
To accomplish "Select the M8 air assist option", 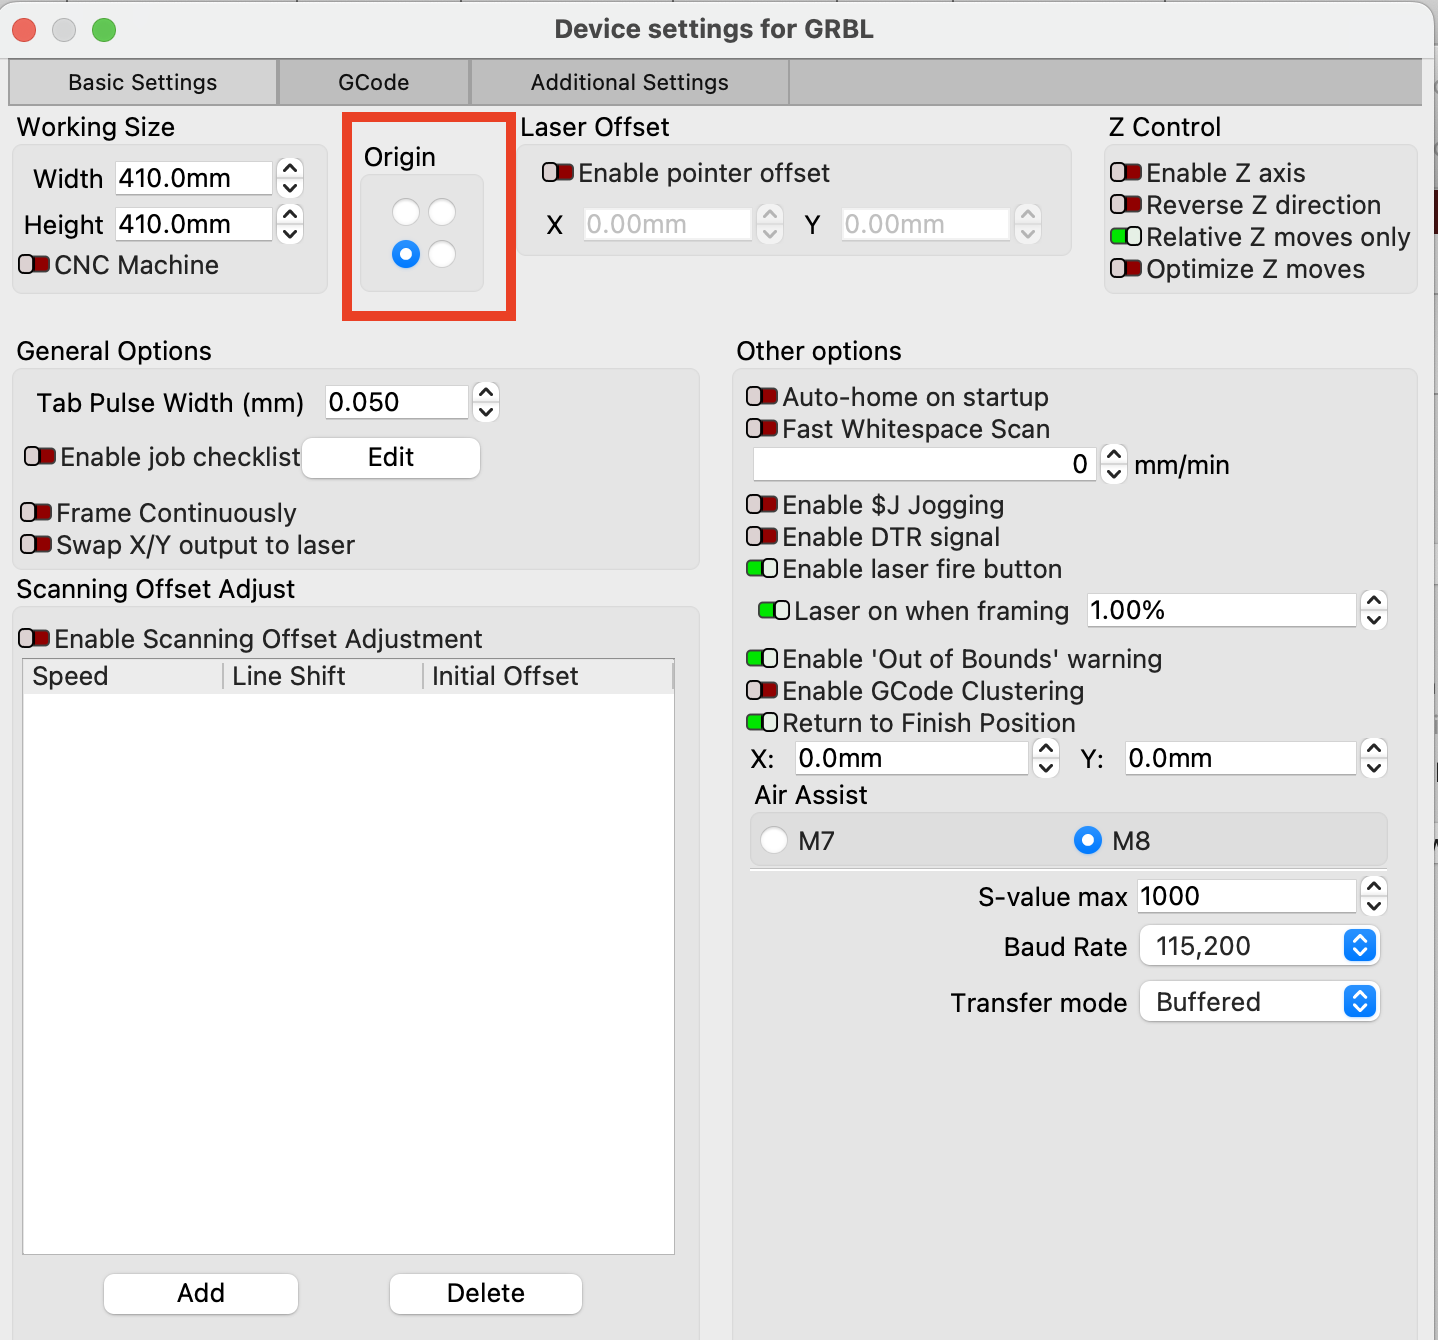I will pos(1088,840).
